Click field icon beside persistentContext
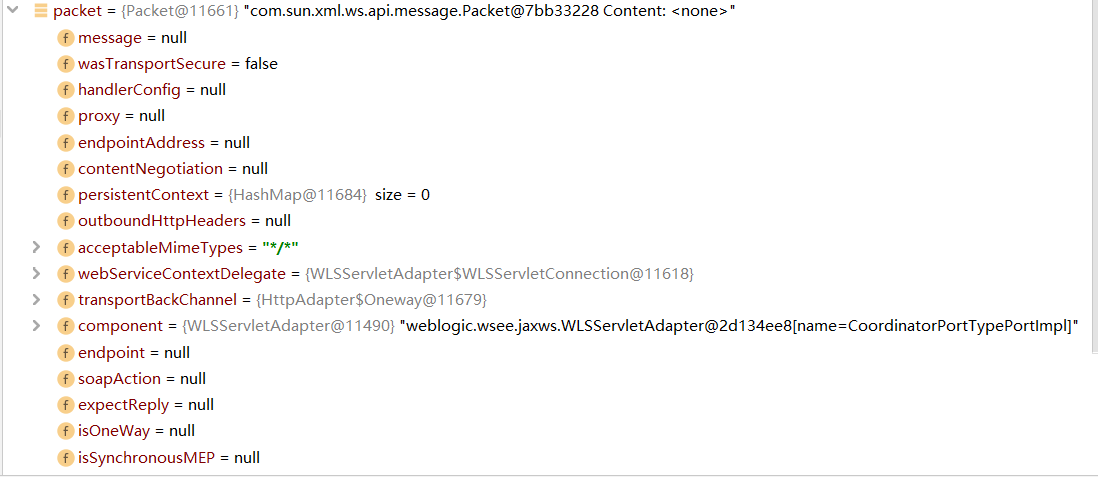1098x477 pixels. tap(66, 195)
